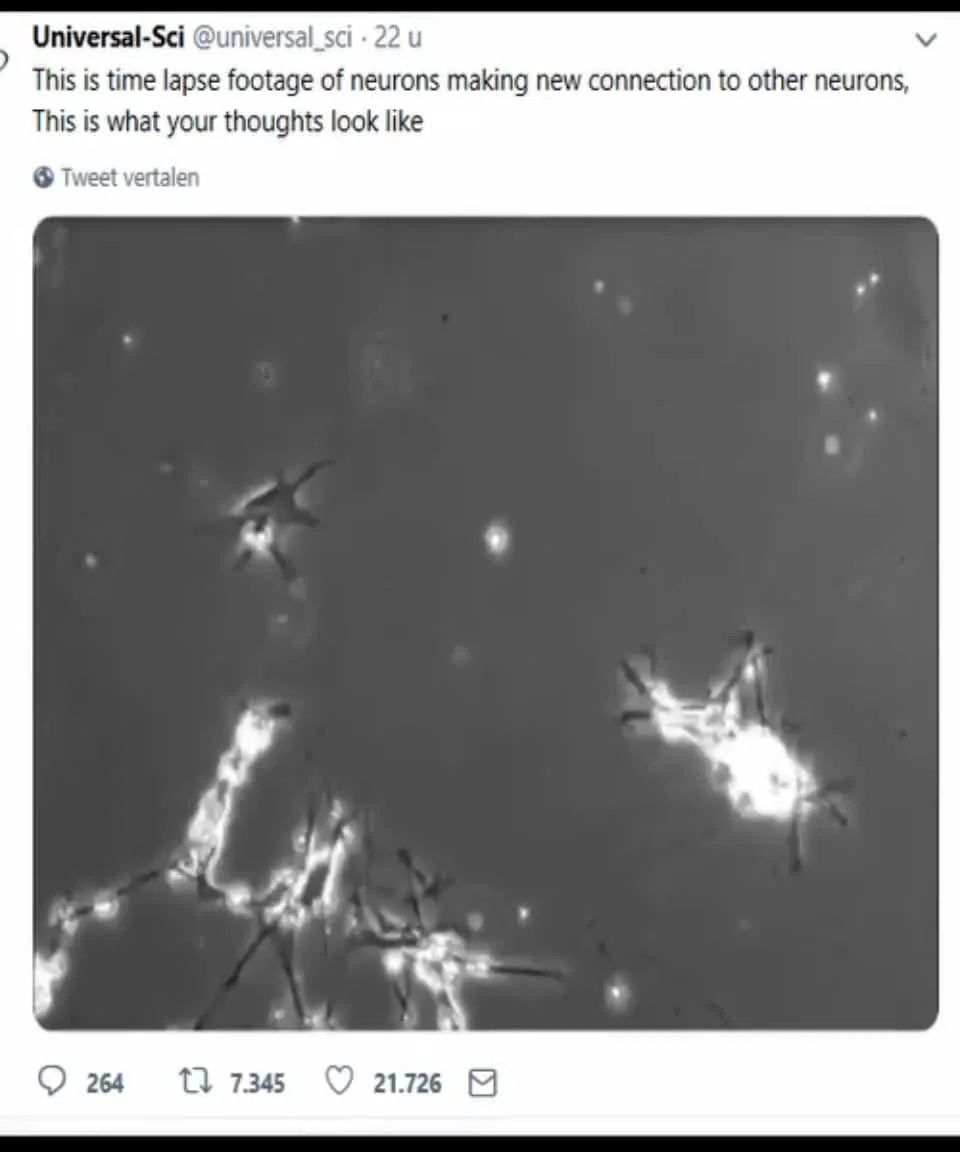This screenshot has height=1152, width=960.
Task: Click the partial icon left of Universal-Sci
Action: click(4, 59)
